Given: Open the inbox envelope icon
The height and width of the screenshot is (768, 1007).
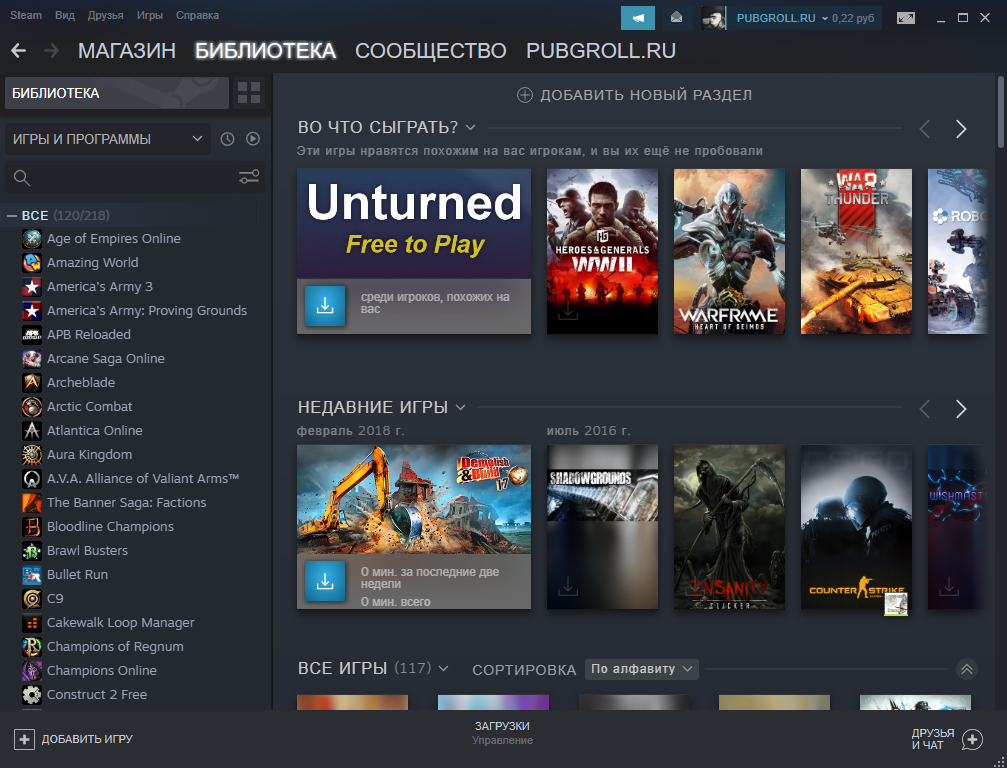Looking at the screenshot, I should [x=676, y=18].
